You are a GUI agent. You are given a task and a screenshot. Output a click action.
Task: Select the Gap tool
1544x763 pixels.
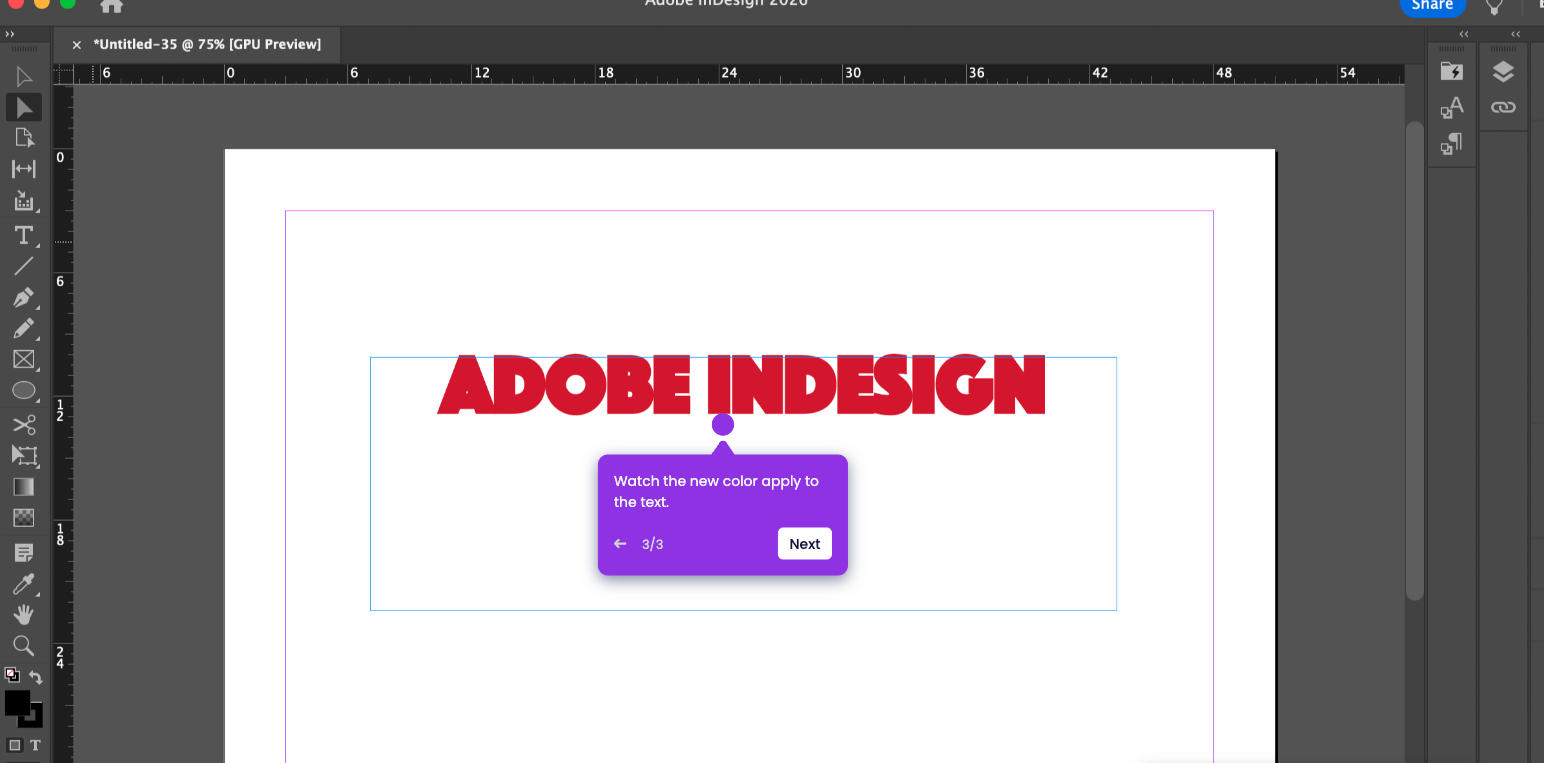tap(24, 169)
